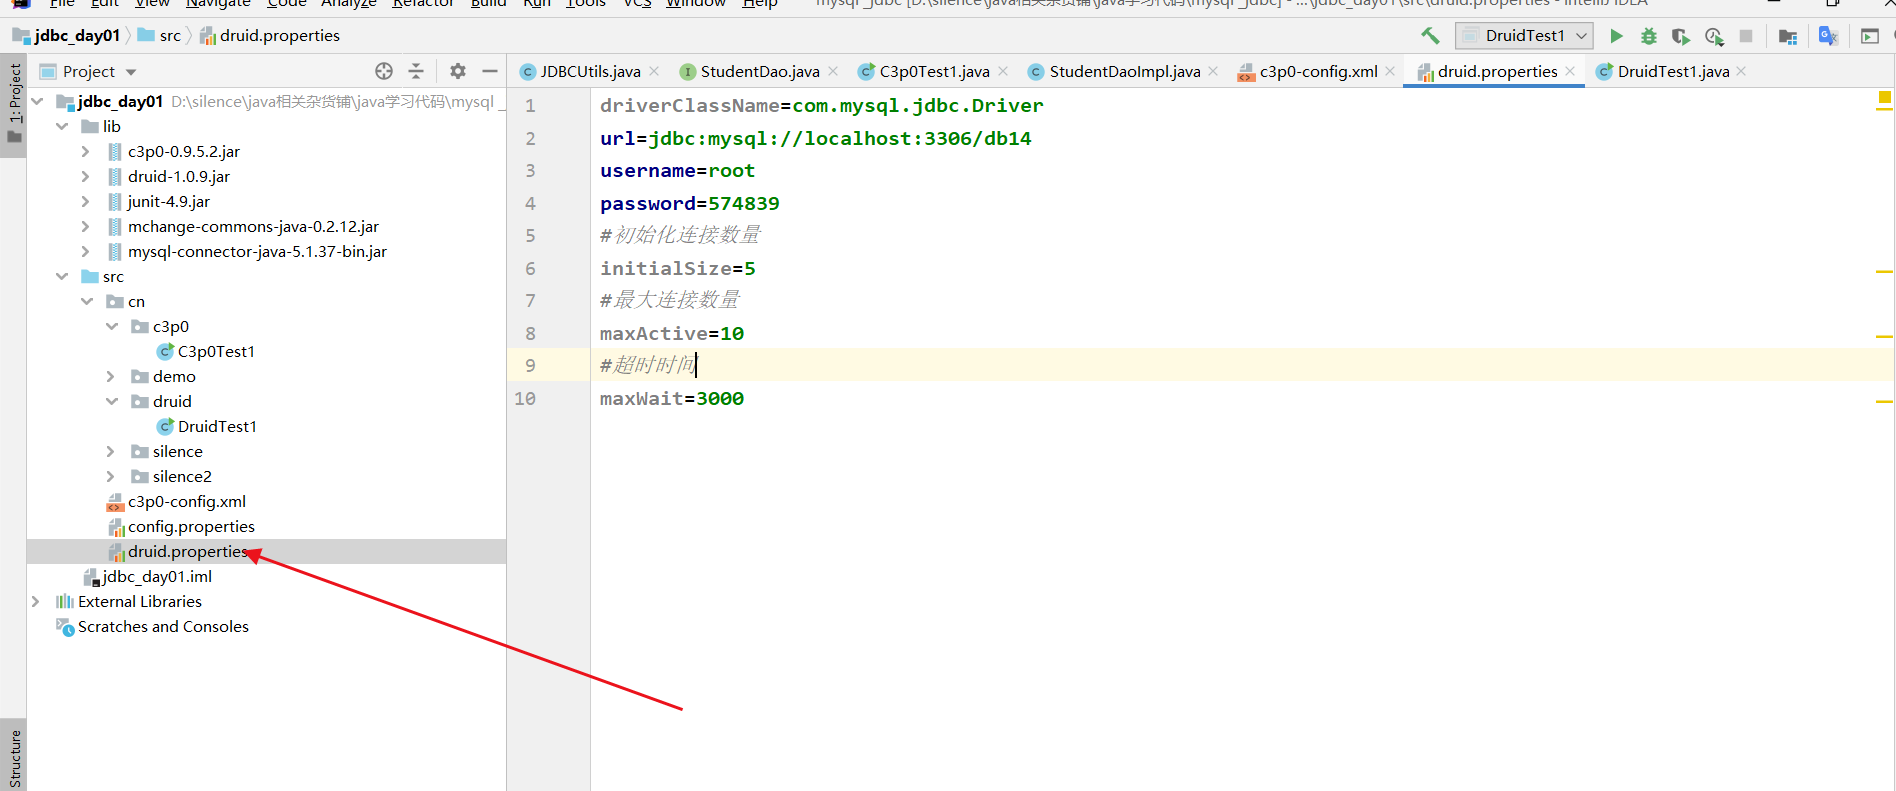
Task: Click the run anything window icon
Action: (1870, 36)
